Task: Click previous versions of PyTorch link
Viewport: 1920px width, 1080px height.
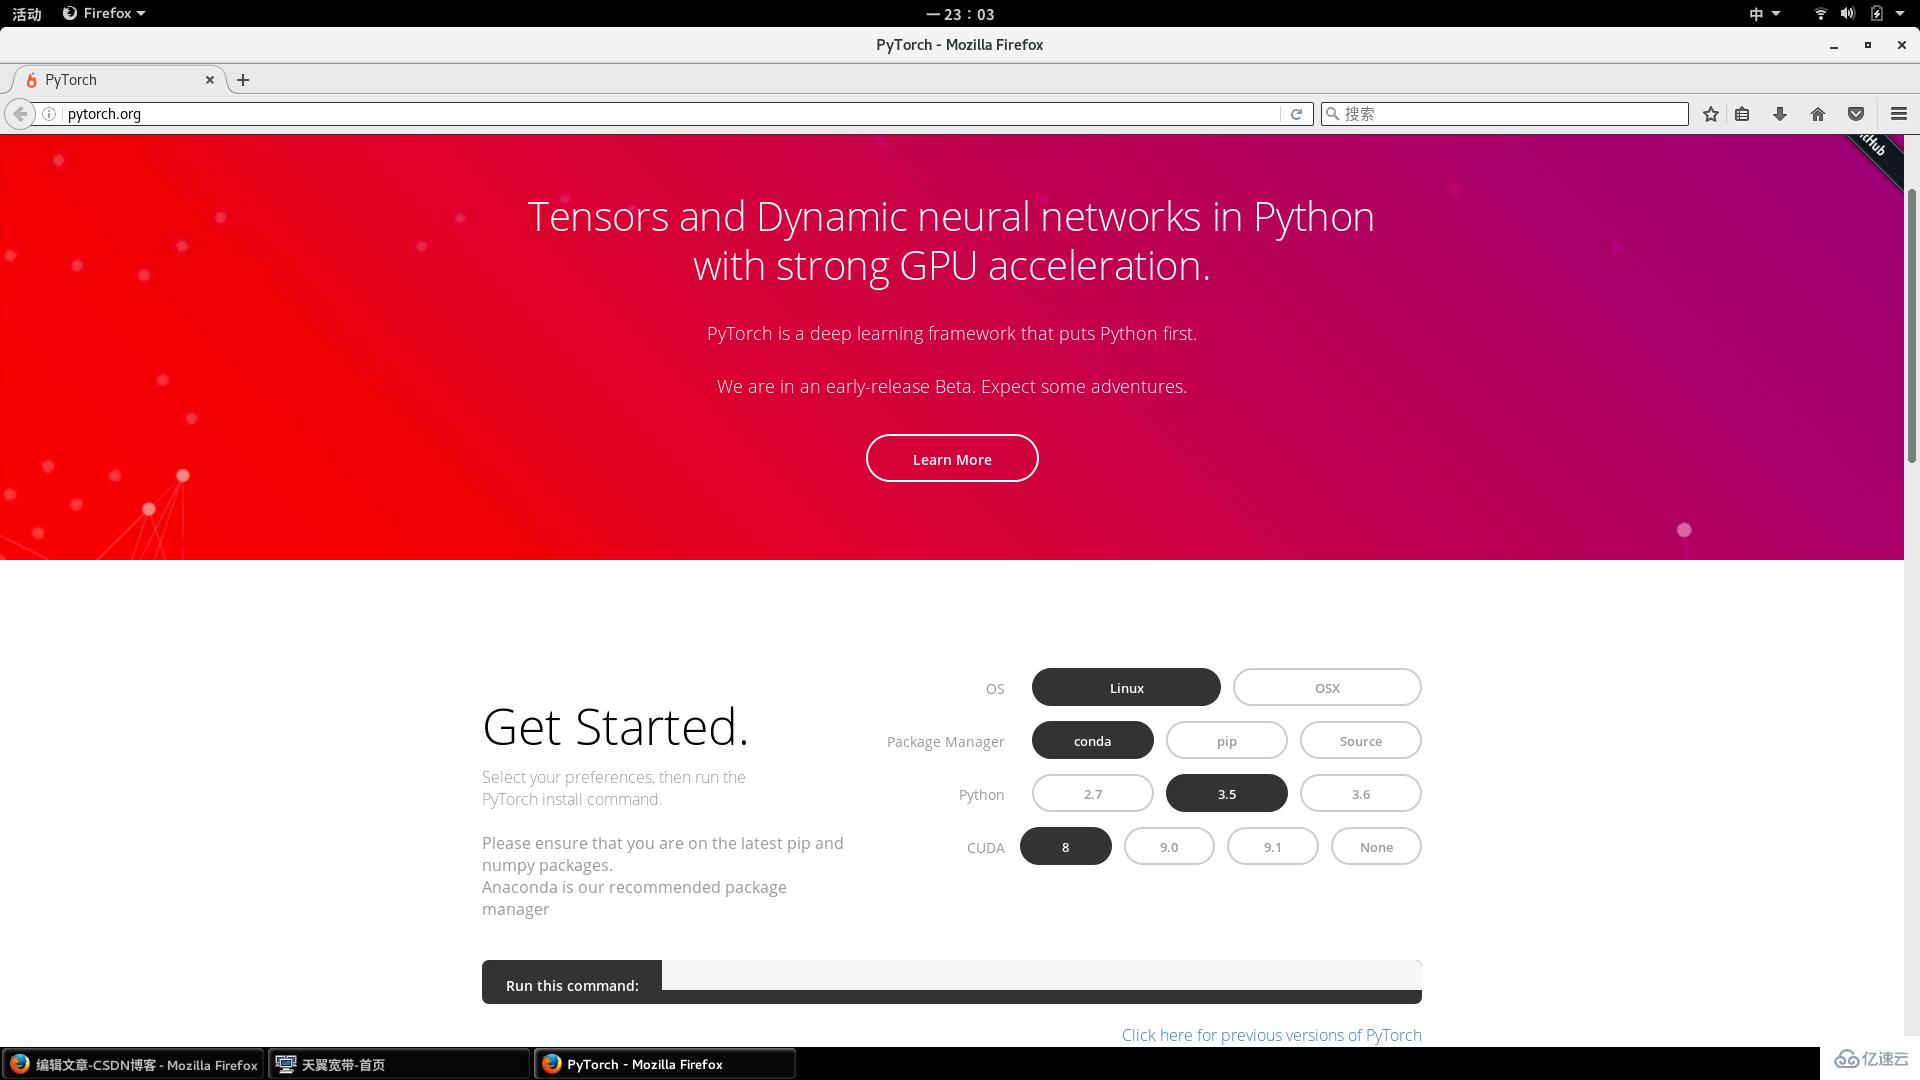Action: coord(1270,1034)
